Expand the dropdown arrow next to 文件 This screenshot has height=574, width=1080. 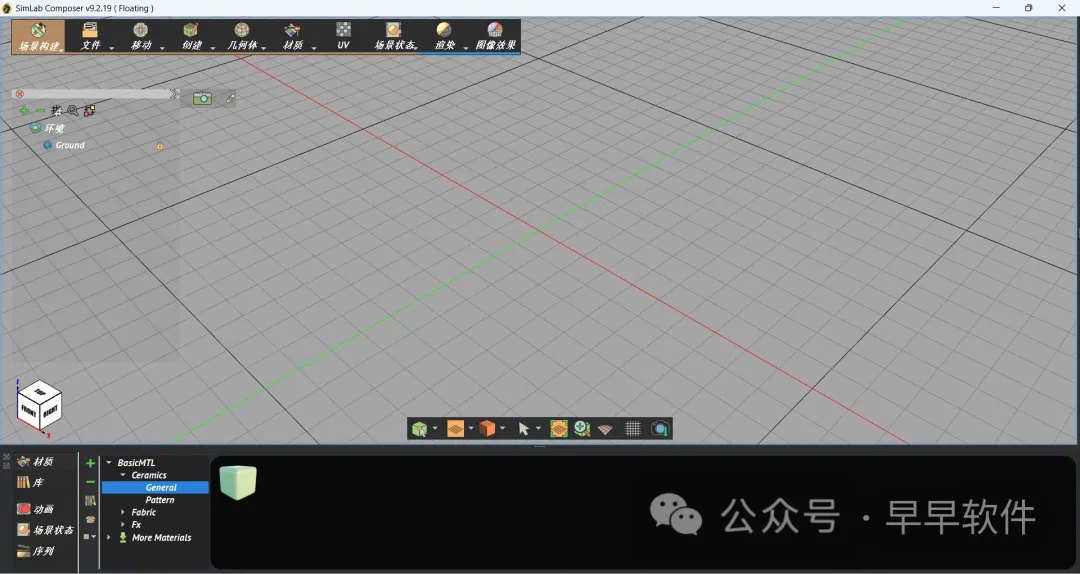click(112, 48)
